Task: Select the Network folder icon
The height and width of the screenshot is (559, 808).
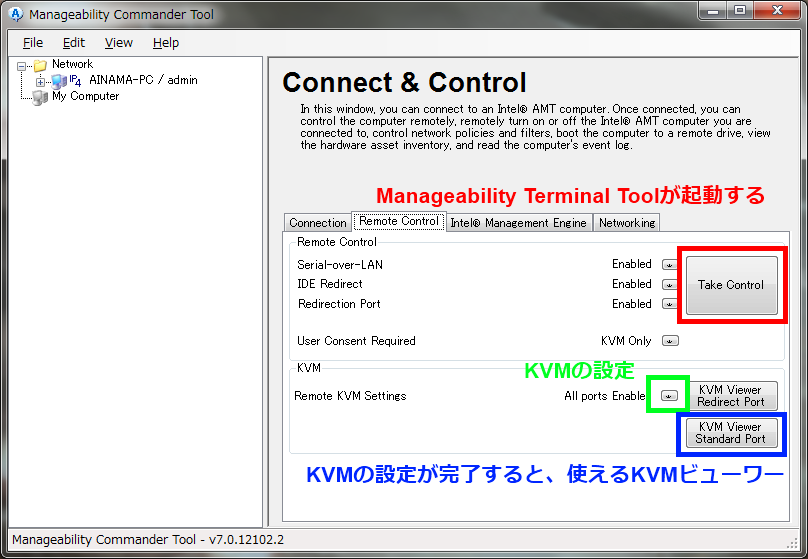Action: 40,65
